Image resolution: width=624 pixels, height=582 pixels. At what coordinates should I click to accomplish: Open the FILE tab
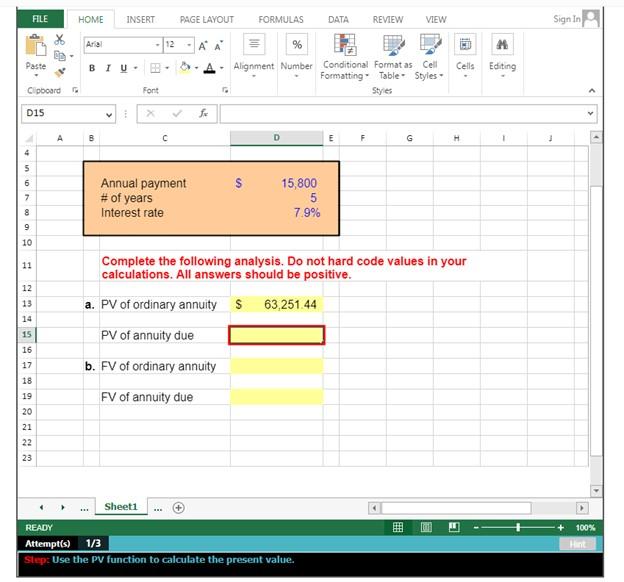point(40,19)
